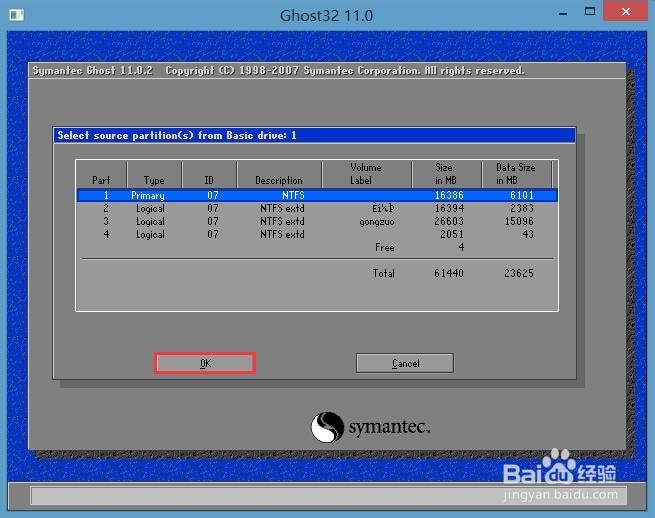This screenshot has width=655, height=518.
Task: Select partition 1 Primary NTFS row
Action: [317, 195]
